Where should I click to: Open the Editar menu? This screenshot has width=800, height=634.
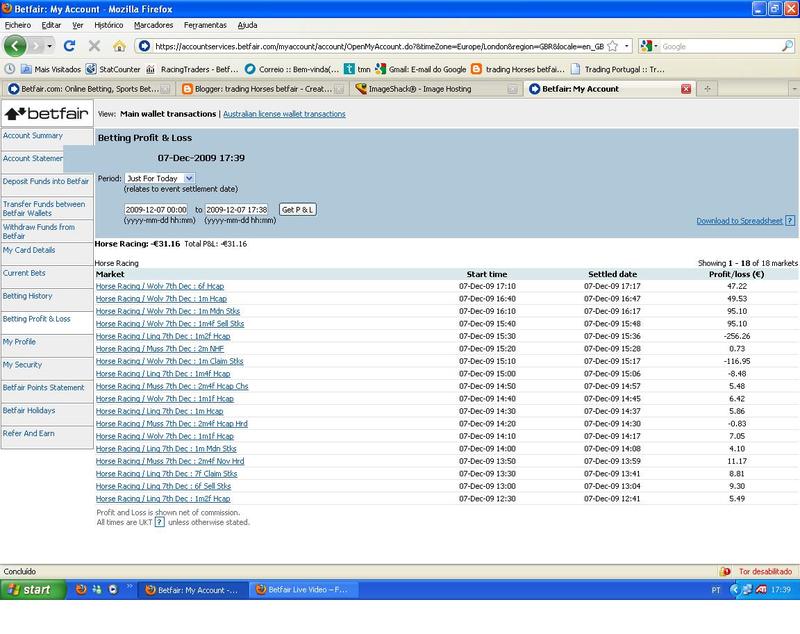click(x=51, y=25)
